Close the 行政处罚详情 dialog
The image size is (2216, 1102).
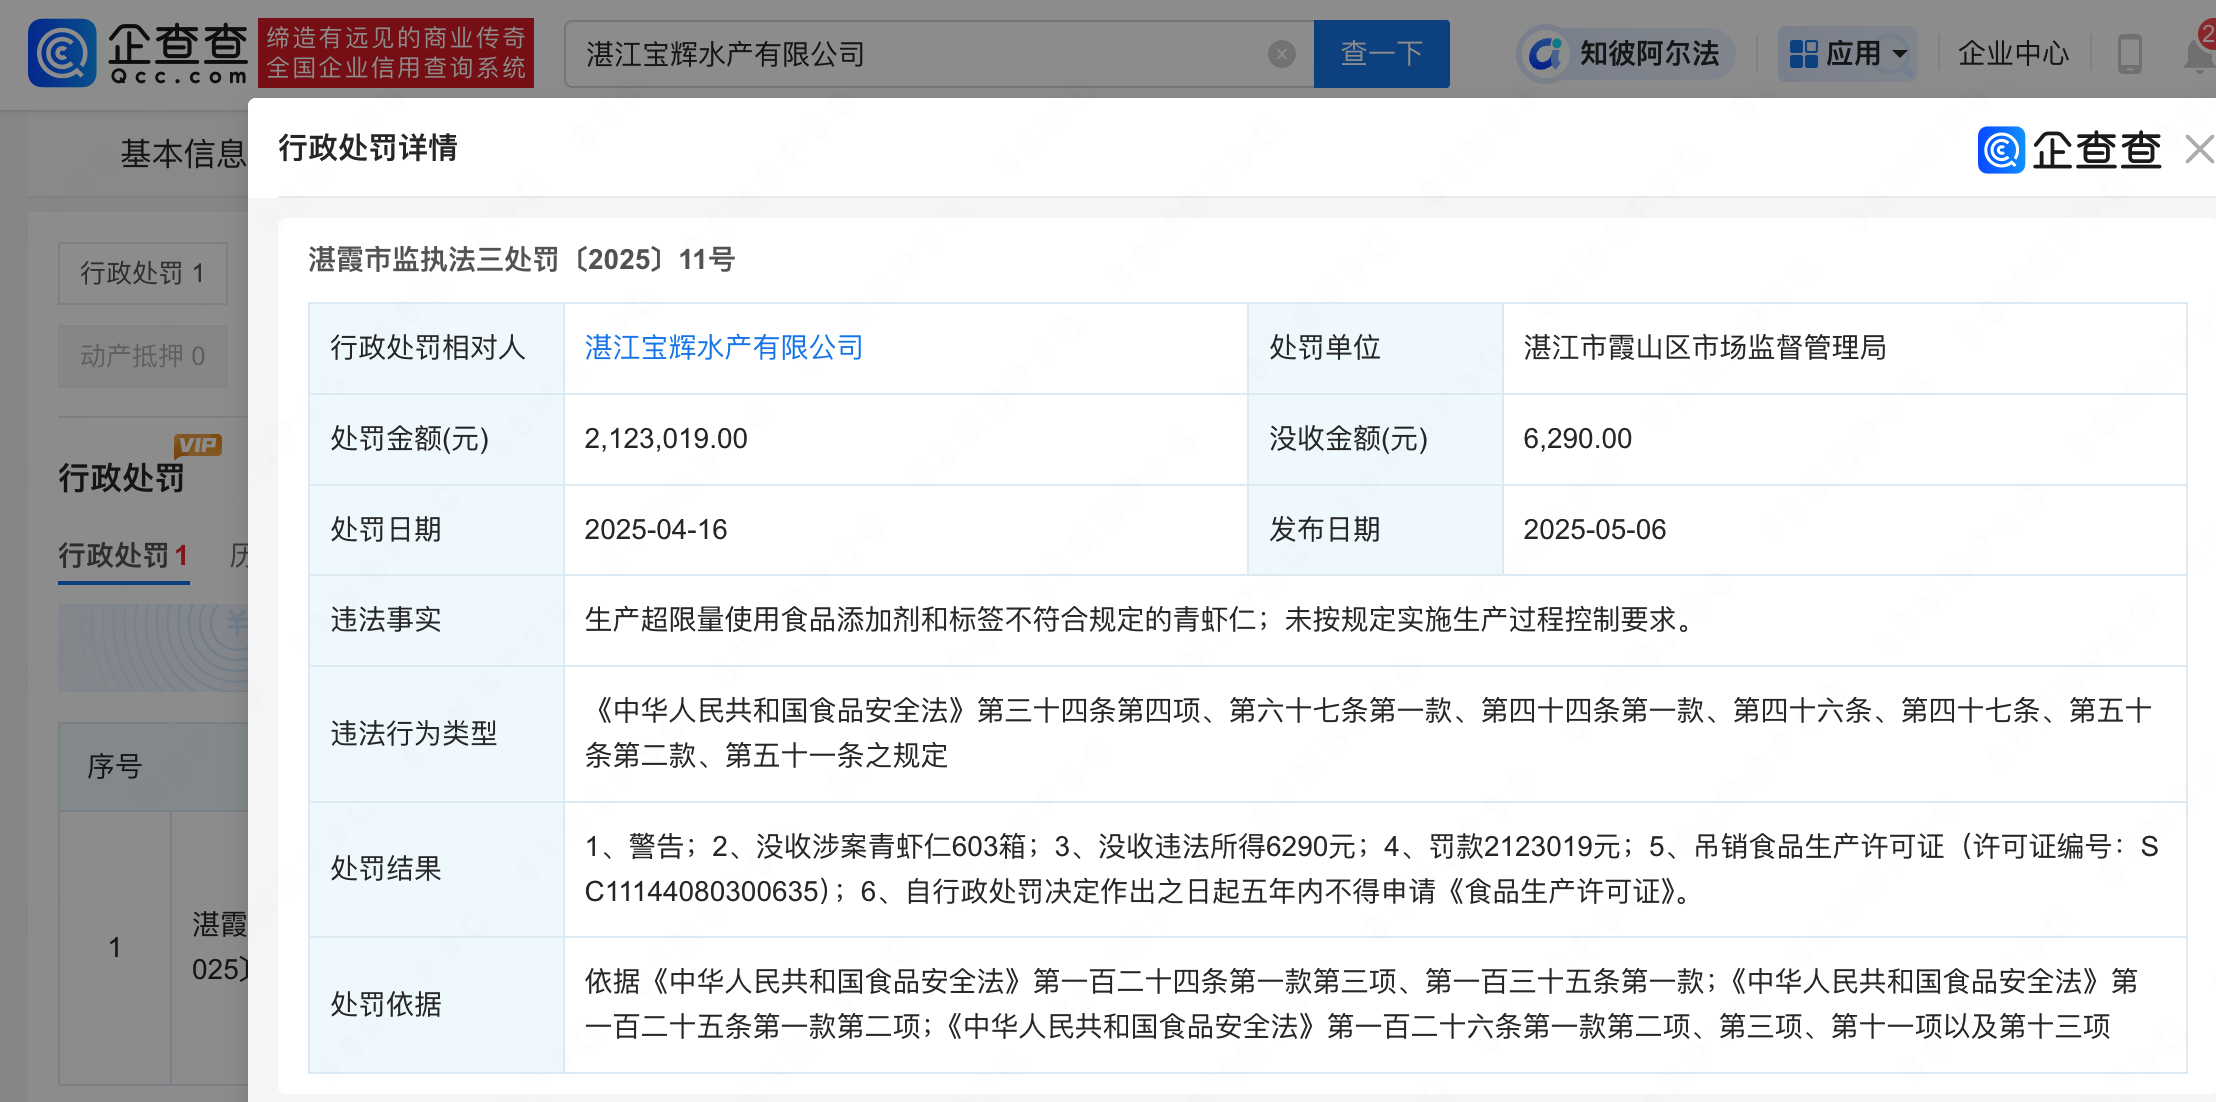click(2198, 150)
